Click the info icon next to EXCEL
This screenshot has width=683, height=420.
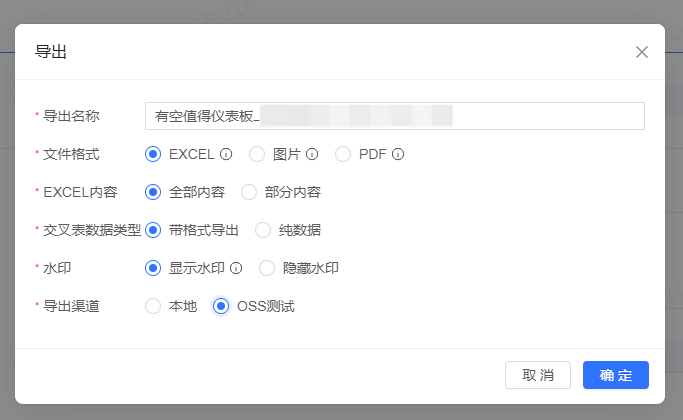click(x=226, y=154)
